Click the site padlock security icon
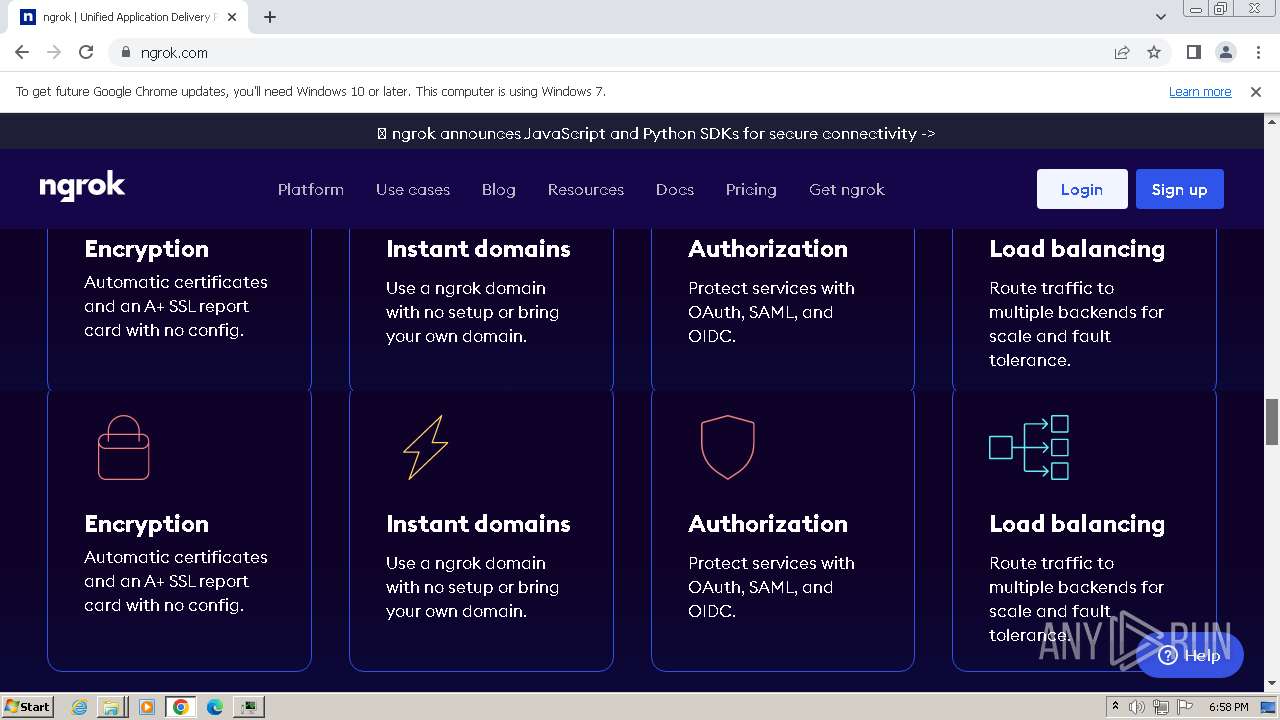 pos(125,52)
